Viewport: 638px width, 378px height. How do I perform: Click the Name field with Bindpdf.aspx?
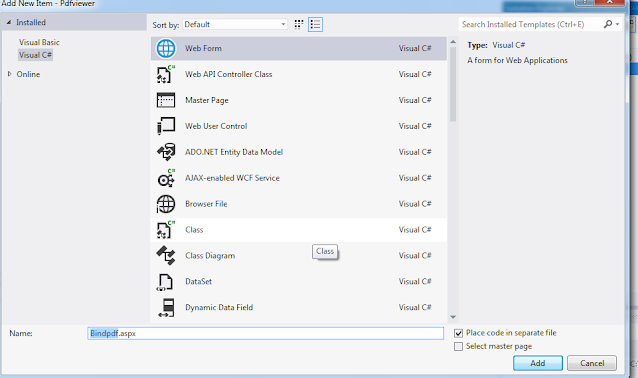pos(266,333)
